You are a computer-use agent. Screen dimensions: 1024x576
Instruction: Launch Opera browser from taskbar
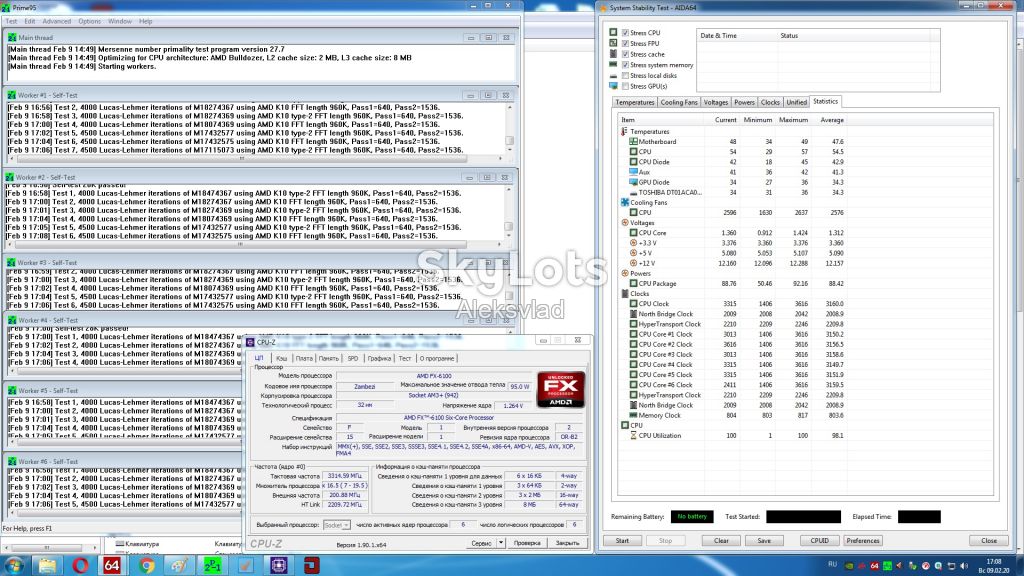80,565
